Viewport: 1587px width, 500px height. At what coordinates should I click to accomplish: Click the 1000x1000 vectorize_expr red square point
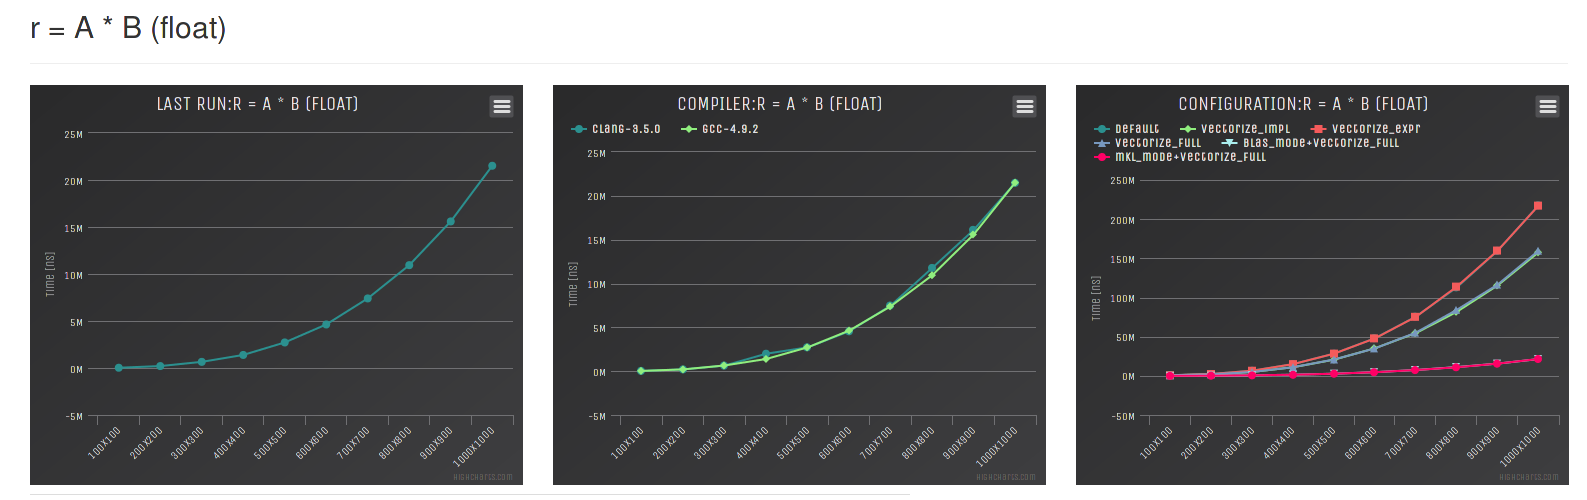pyautogui.click(x=1538, y=206)
